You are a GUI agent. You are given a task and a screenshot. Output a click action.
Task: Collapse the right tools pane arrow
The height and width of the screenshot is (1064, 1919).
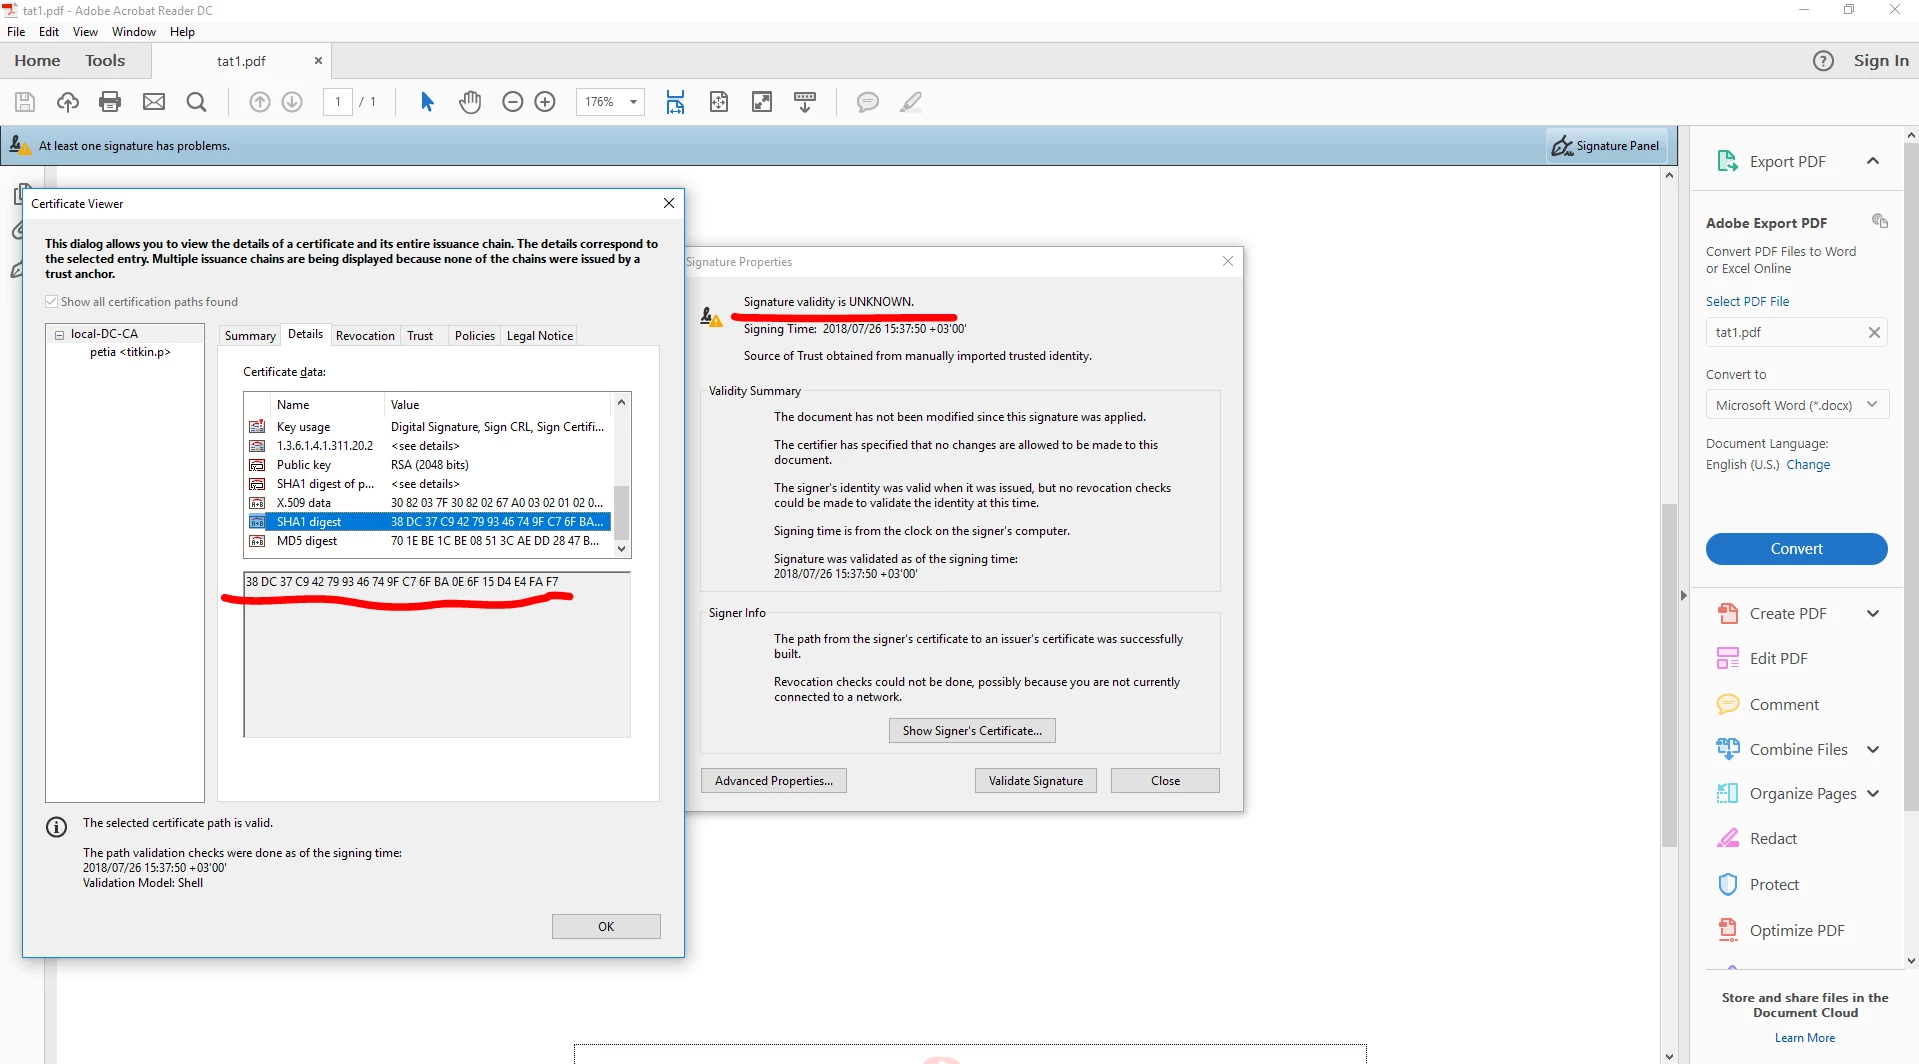1683,596
